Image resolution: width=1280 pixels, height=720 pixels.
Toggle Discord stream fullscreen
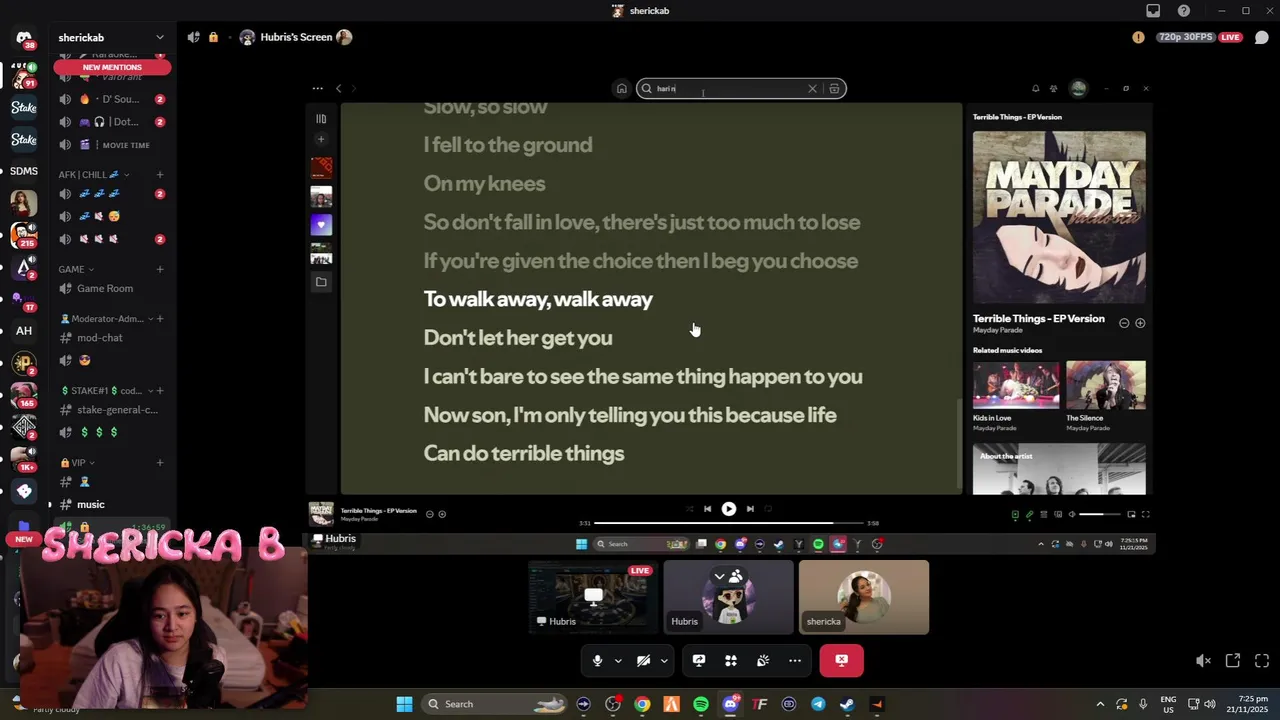coord(1262,660)
